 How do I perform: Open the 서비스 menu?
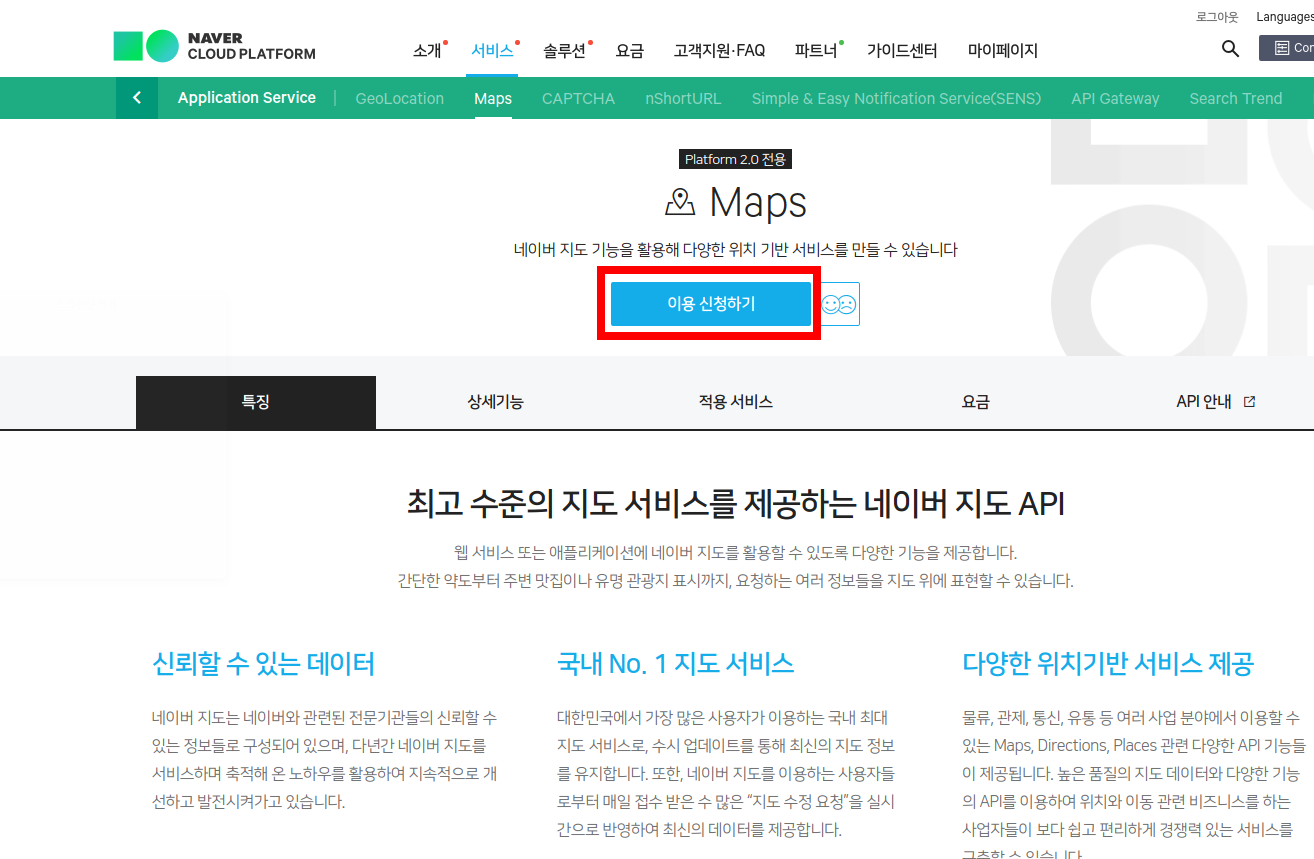click(493, 50)
